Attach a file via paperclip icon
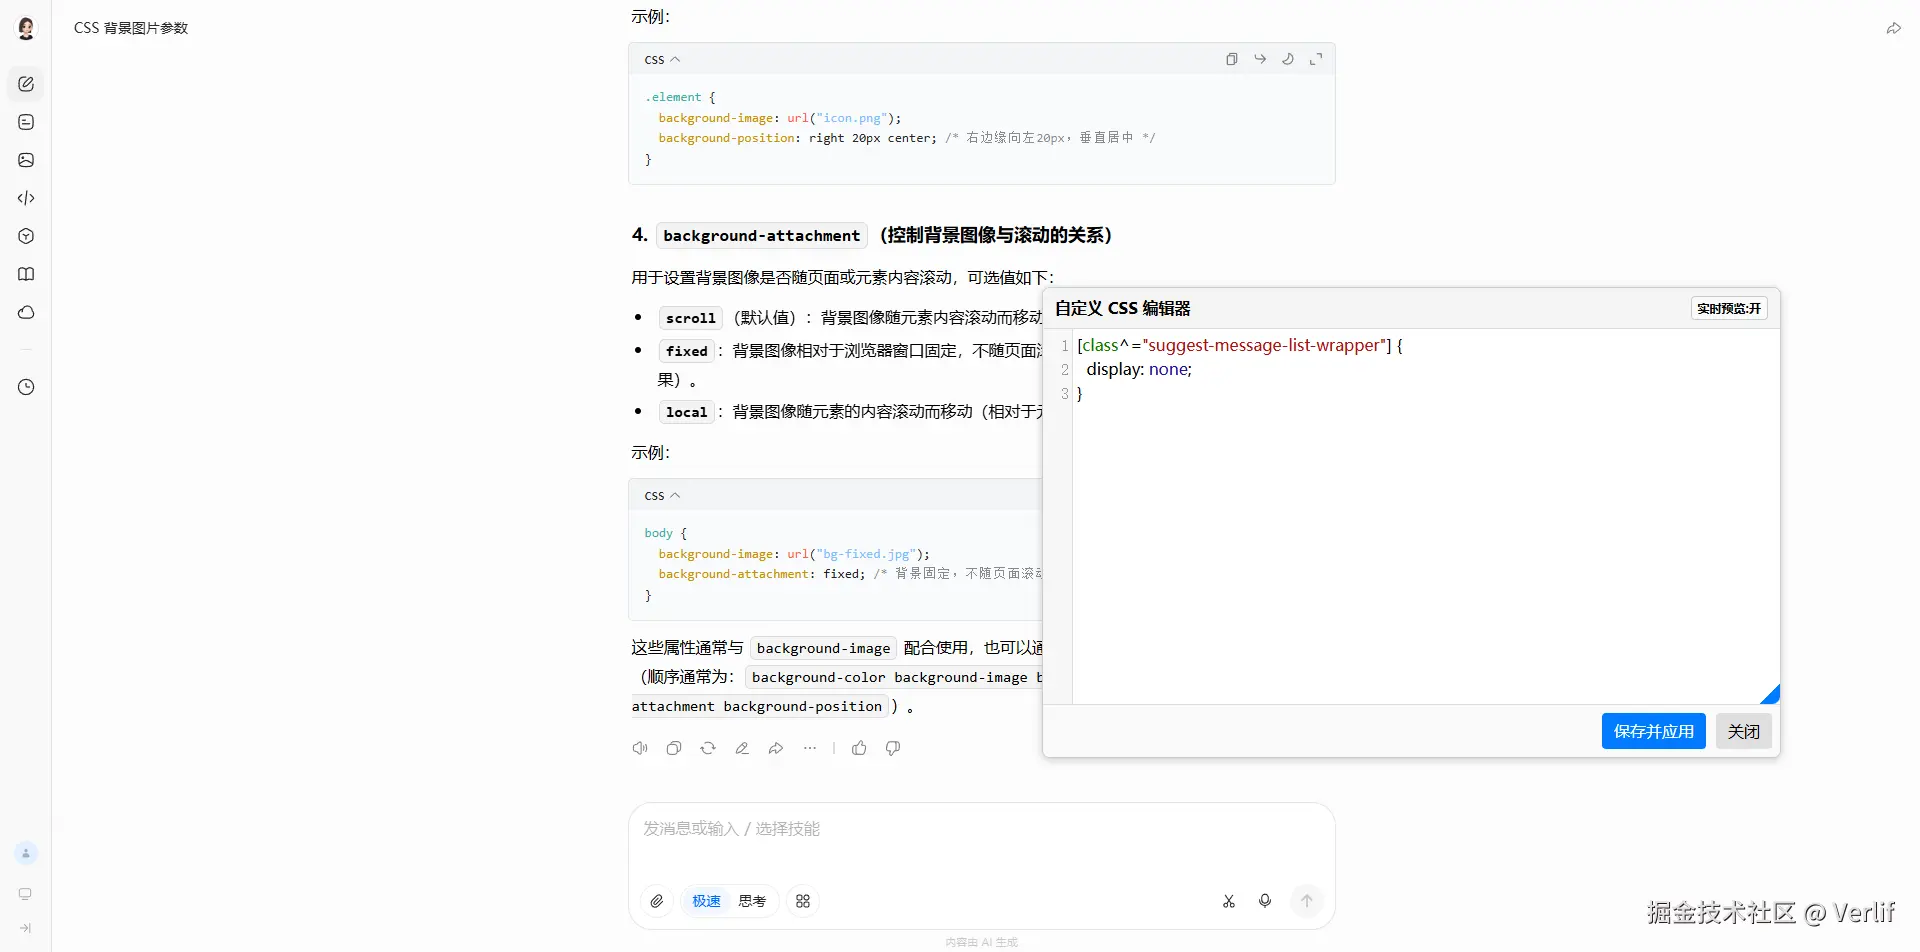 click(657, 901)
